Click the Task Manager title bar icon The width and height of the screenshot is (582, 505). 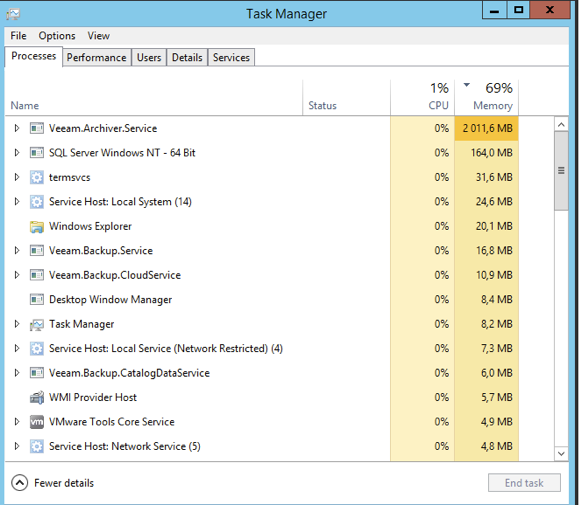coord(13,14)
